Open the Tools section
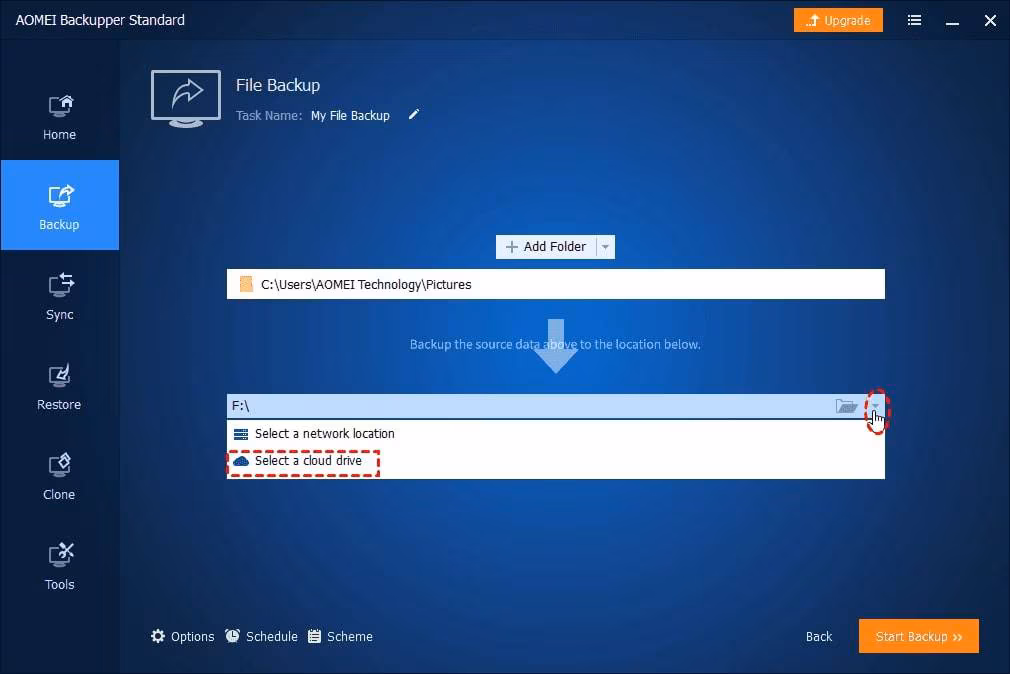The image size is (1010, 674). (x=59, y=566)
